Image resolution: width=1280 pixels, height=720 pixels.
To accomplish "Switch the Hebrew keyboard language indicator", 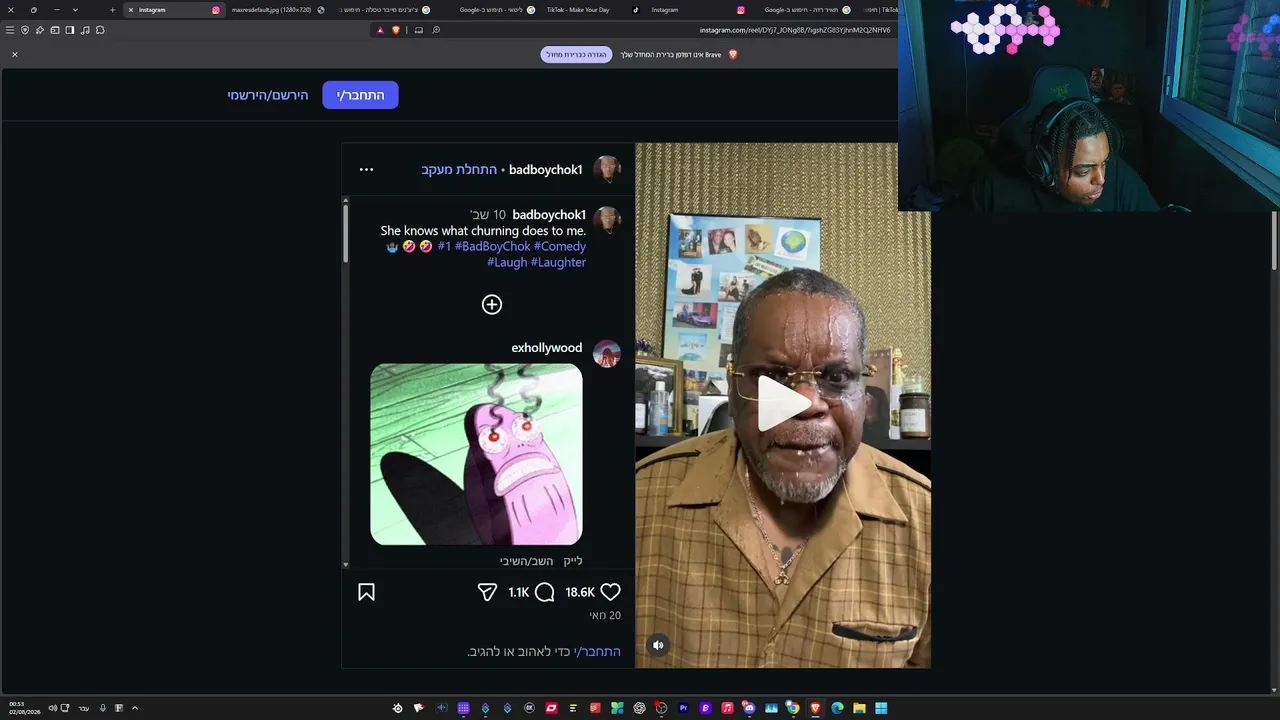I will 84,708.
